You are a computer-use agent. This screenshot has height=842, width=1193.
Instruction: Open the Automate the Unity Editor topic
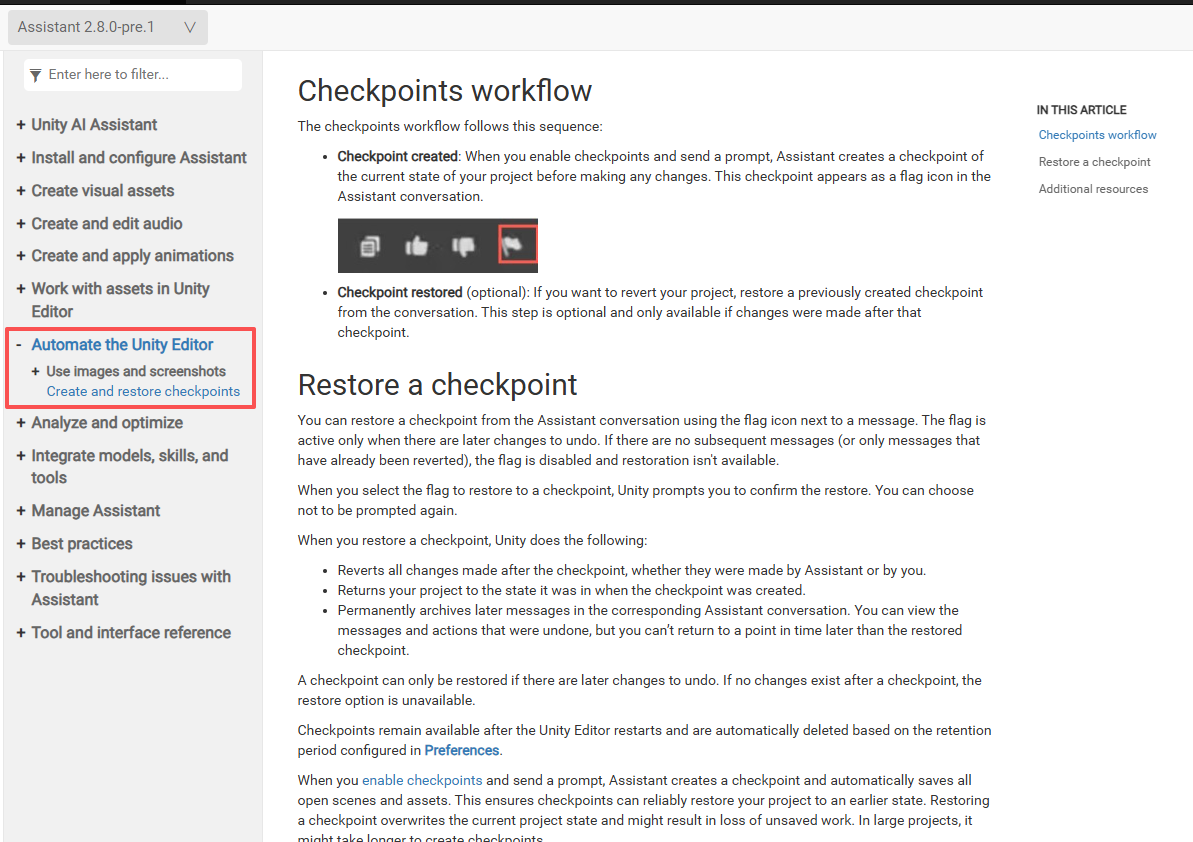122,345
